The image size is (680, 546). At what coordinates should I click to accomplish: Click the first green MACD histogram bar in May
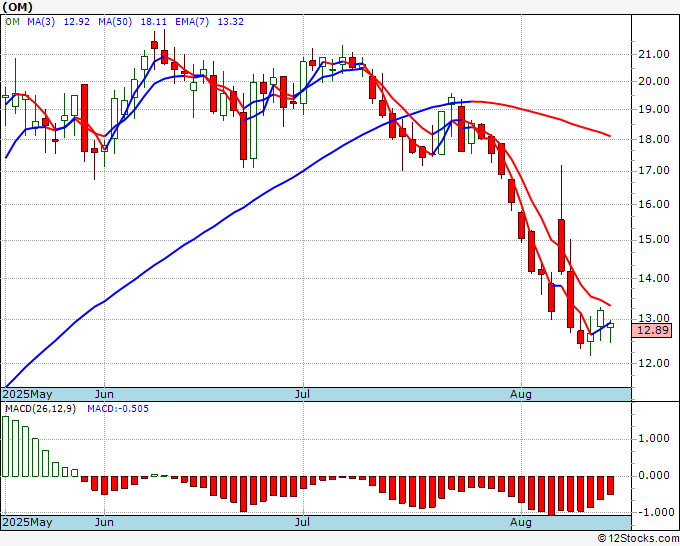(6, 446)
